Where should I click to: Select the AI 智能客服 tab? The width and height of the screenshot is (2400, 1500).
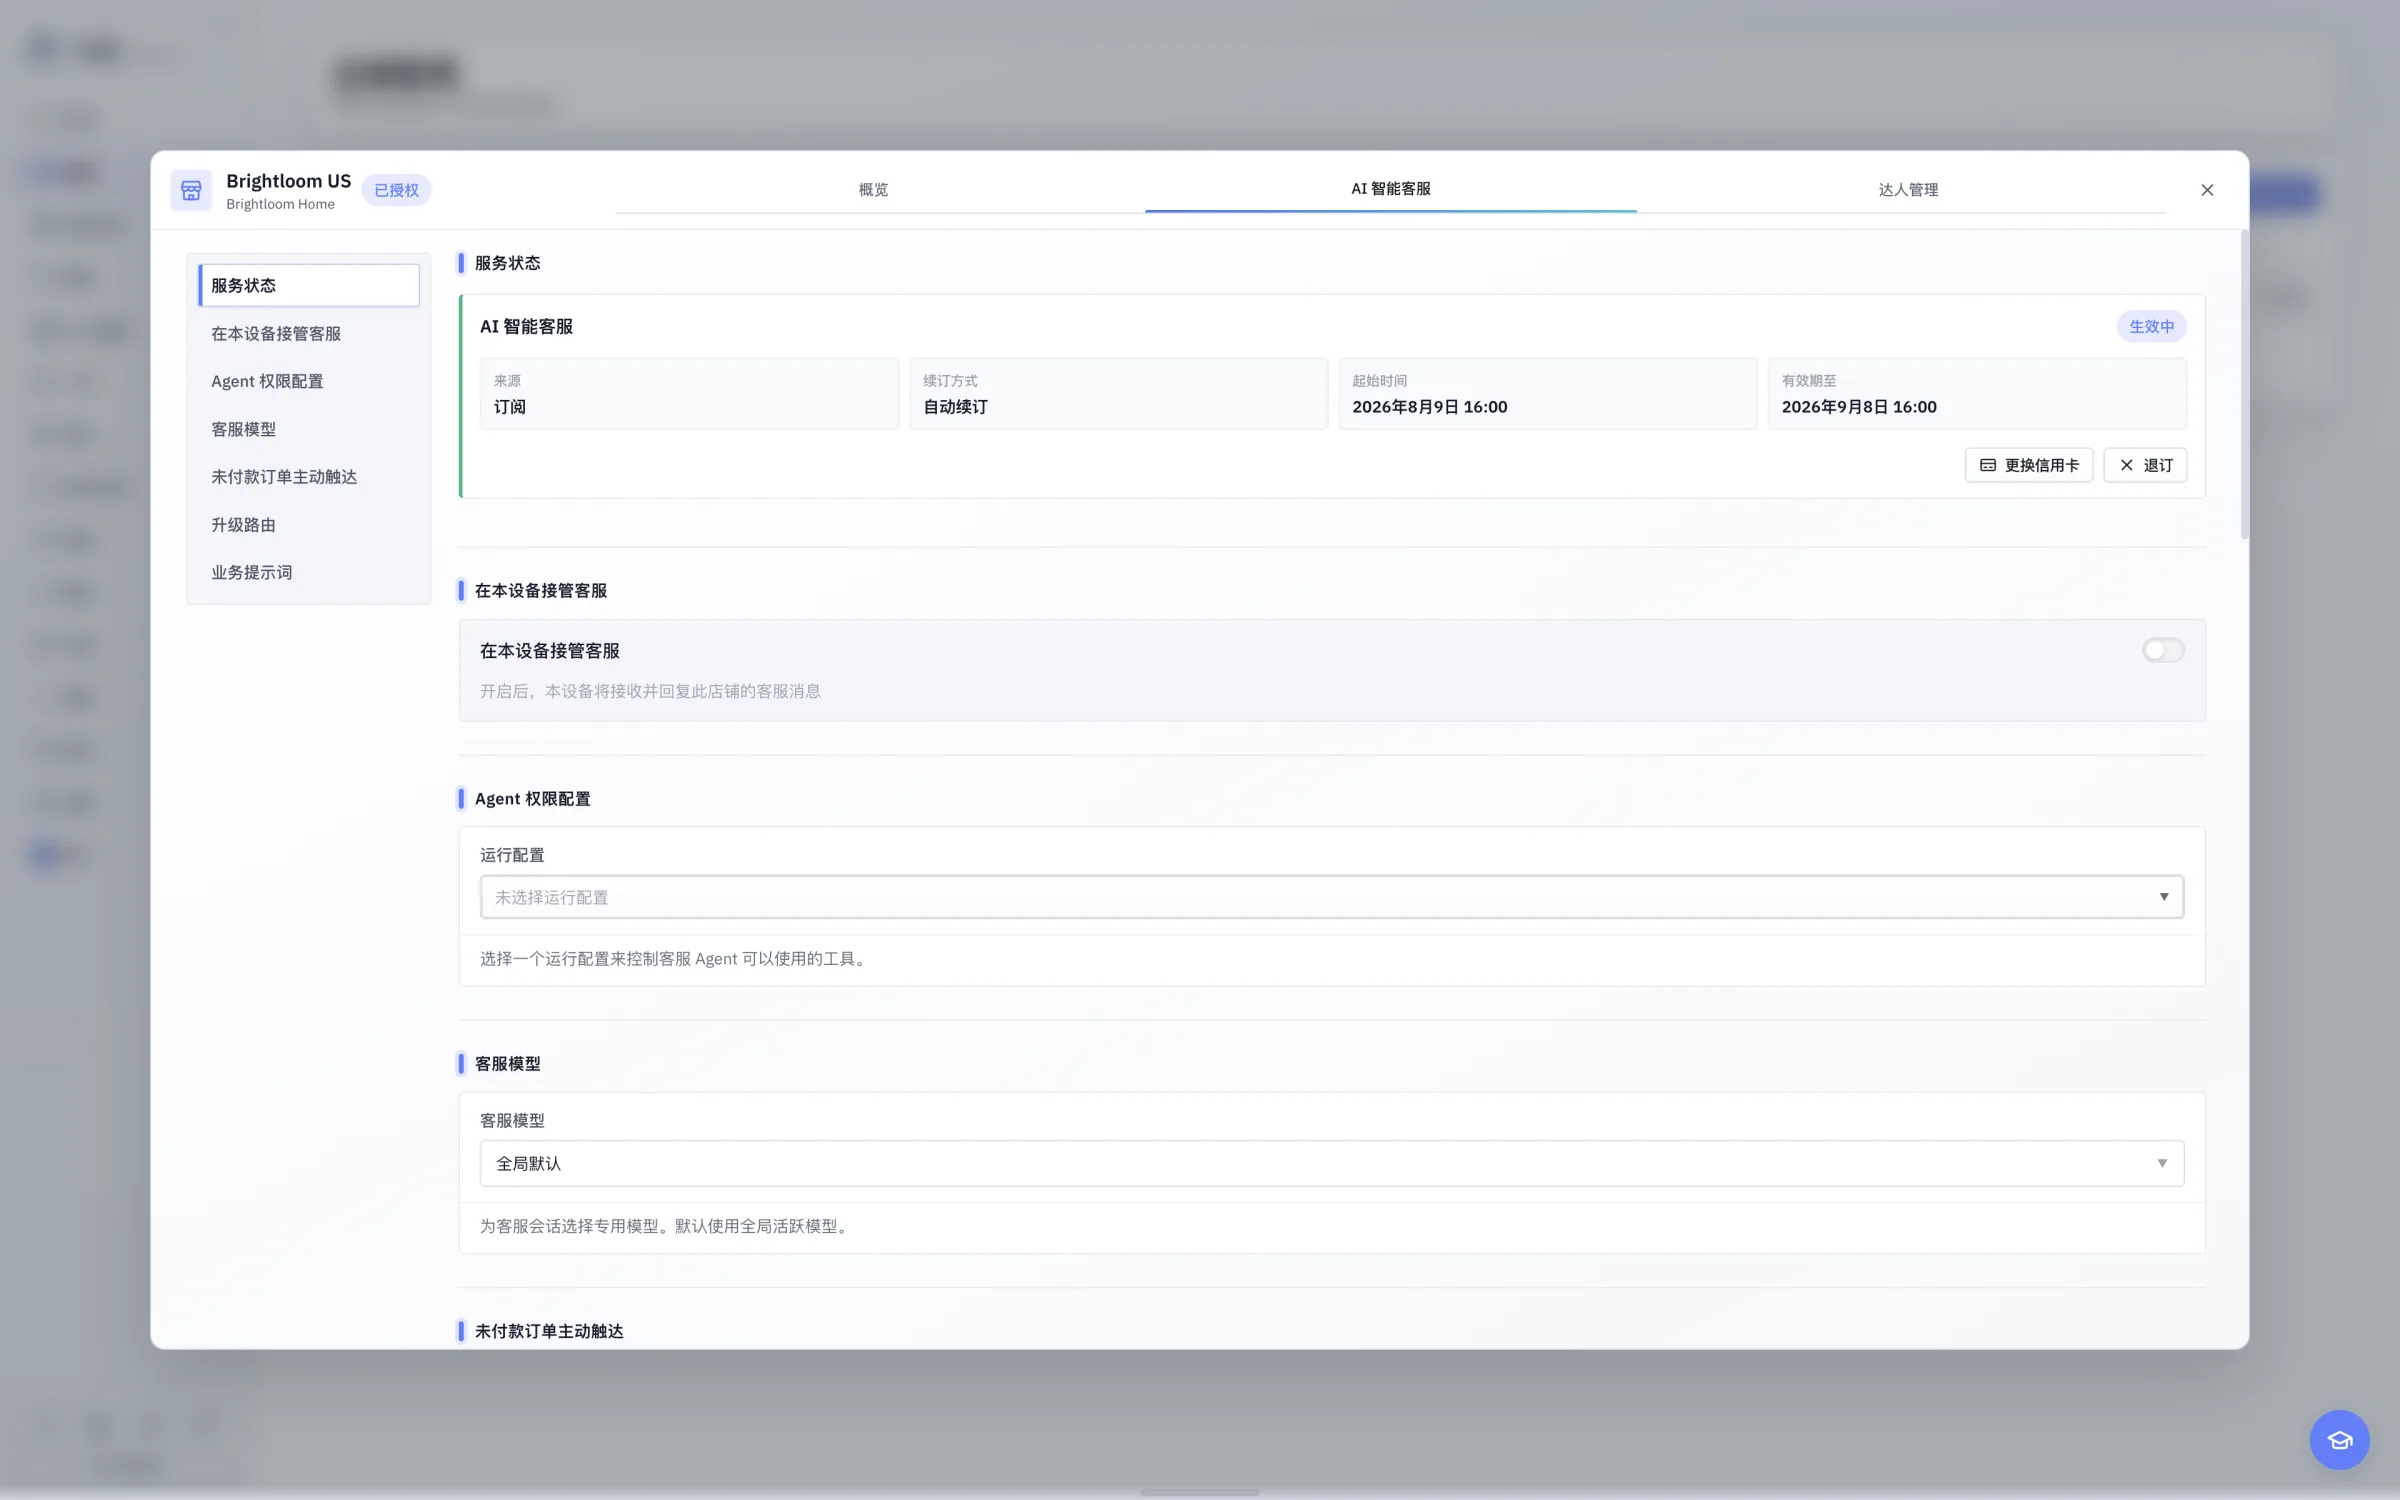click(x=1390, y=189)
